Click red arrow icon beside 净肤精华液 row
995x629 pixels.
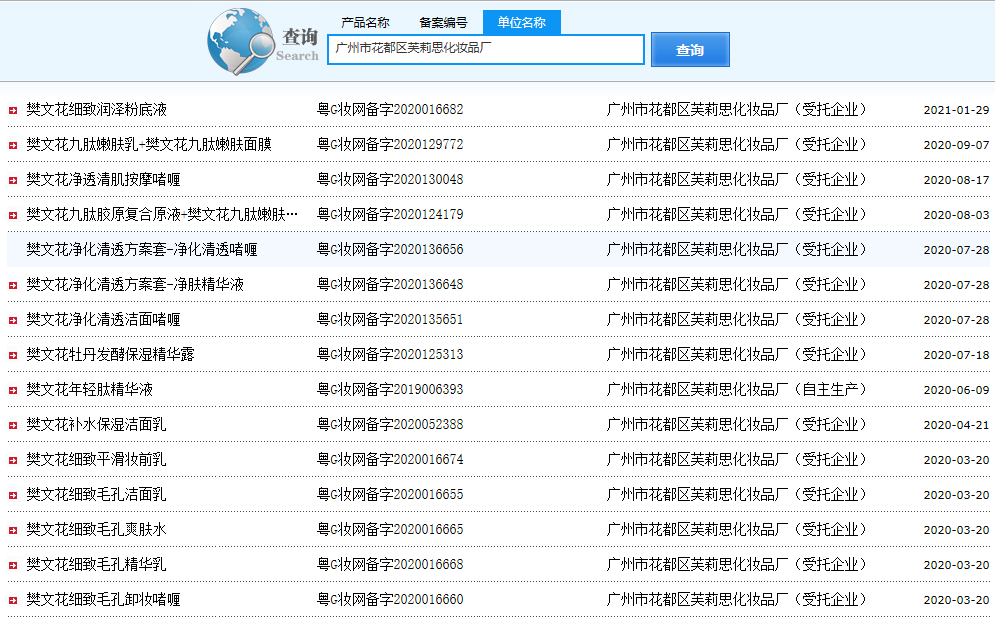pos(13,286)
